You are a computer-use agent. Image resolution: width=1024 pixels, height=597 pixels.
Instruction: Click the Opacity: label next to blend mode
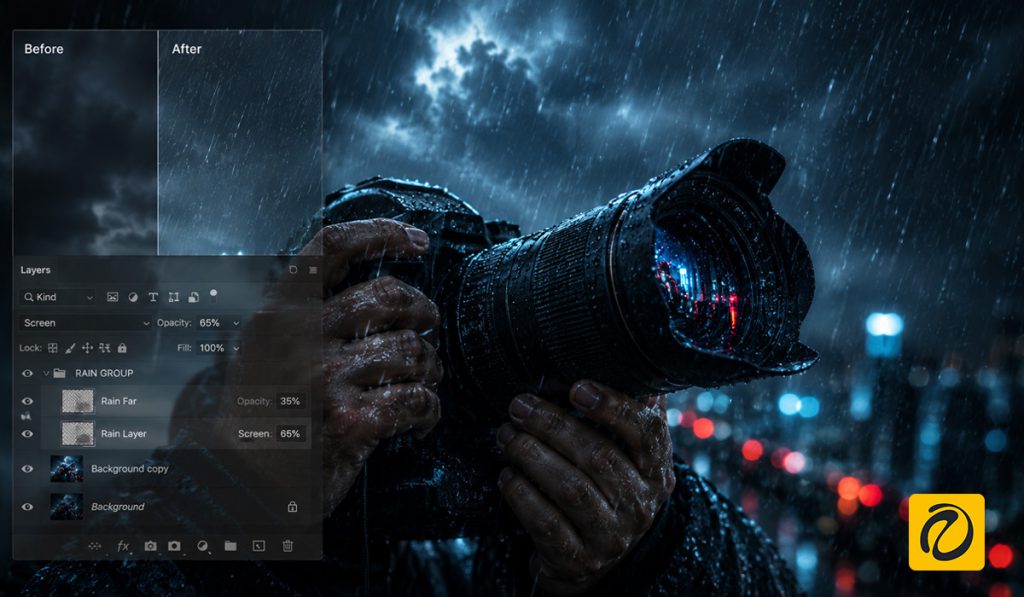[x=174, y=323]
